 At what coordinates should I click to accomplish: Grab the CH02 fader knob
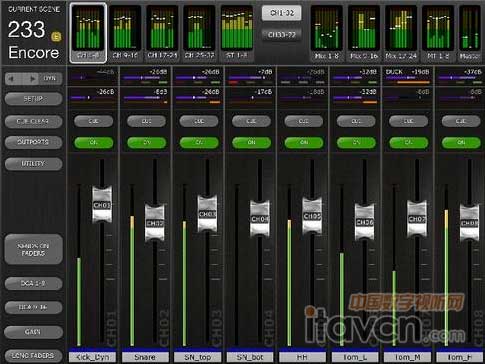click(155, 223)
